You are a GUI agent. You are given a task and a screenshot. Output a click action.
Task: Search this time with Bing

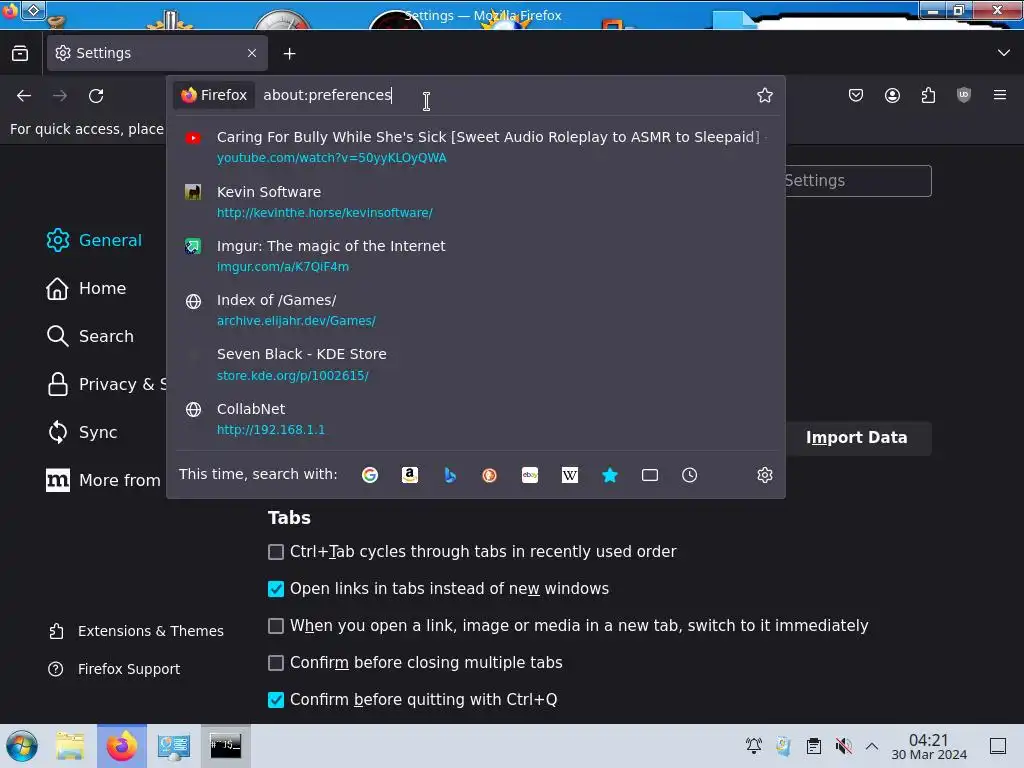coord(450,475)
